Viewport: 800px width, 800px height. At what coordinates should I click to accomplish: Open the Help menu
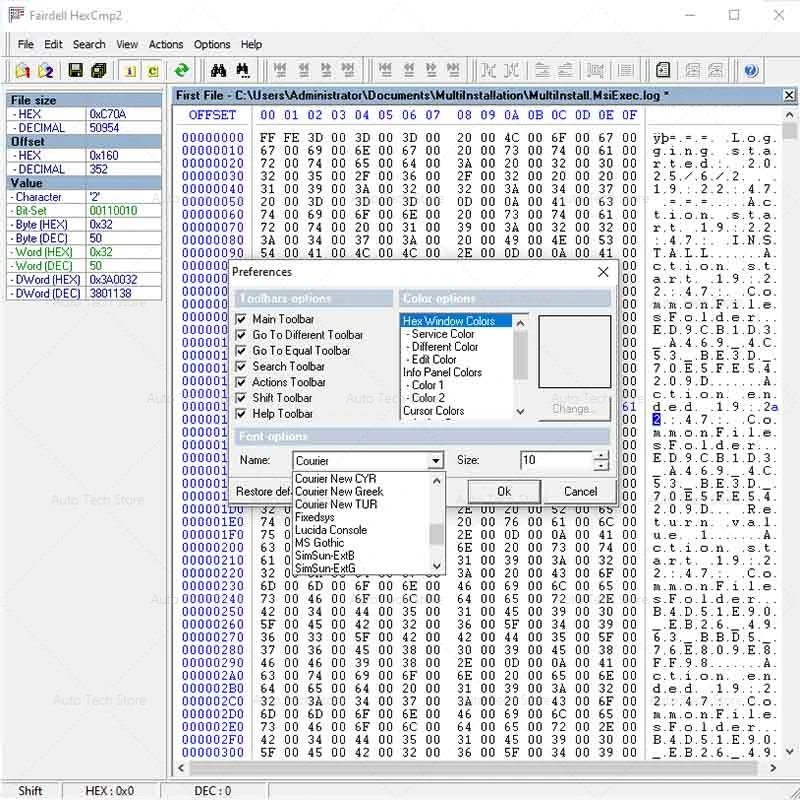pos(251,44)
